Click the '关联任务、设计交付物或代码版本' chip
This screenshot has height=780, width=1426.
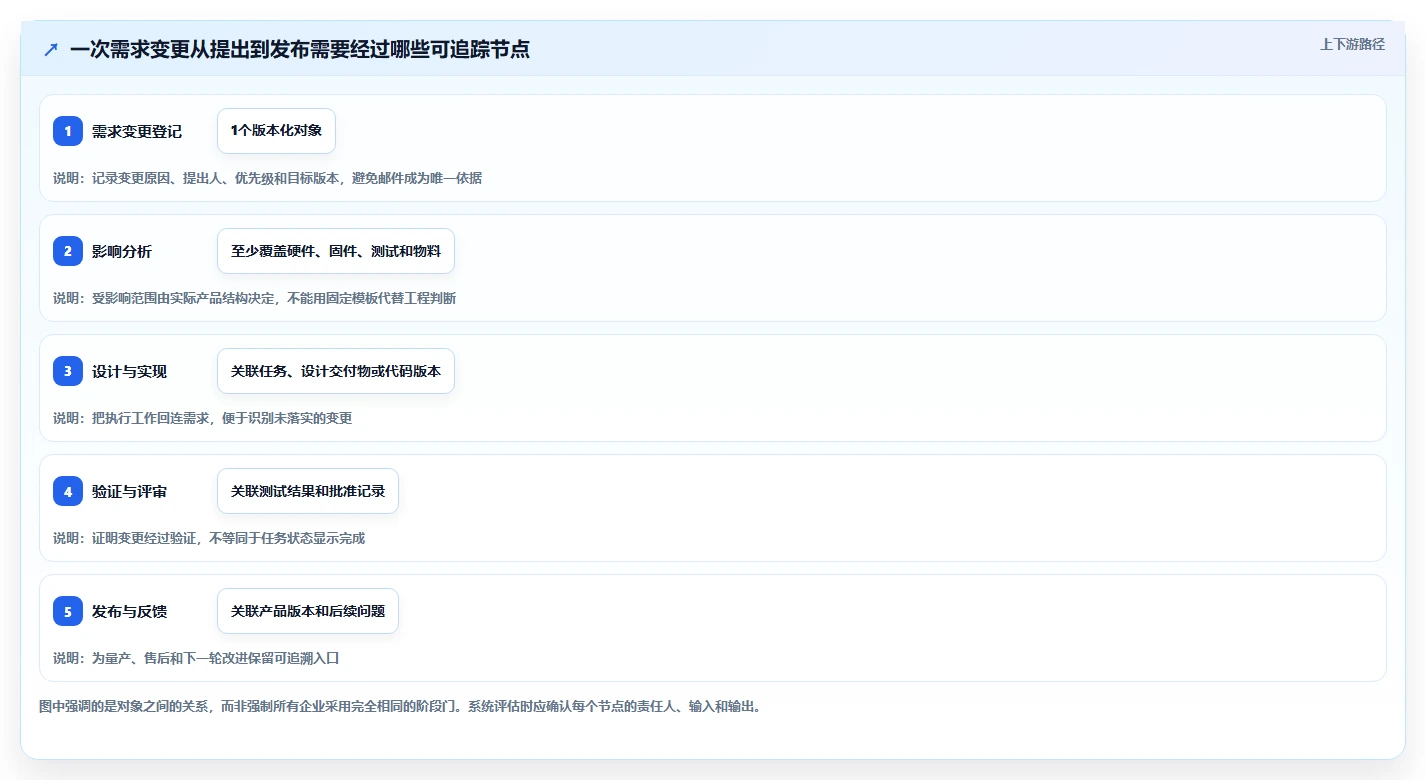pos(336,371)
